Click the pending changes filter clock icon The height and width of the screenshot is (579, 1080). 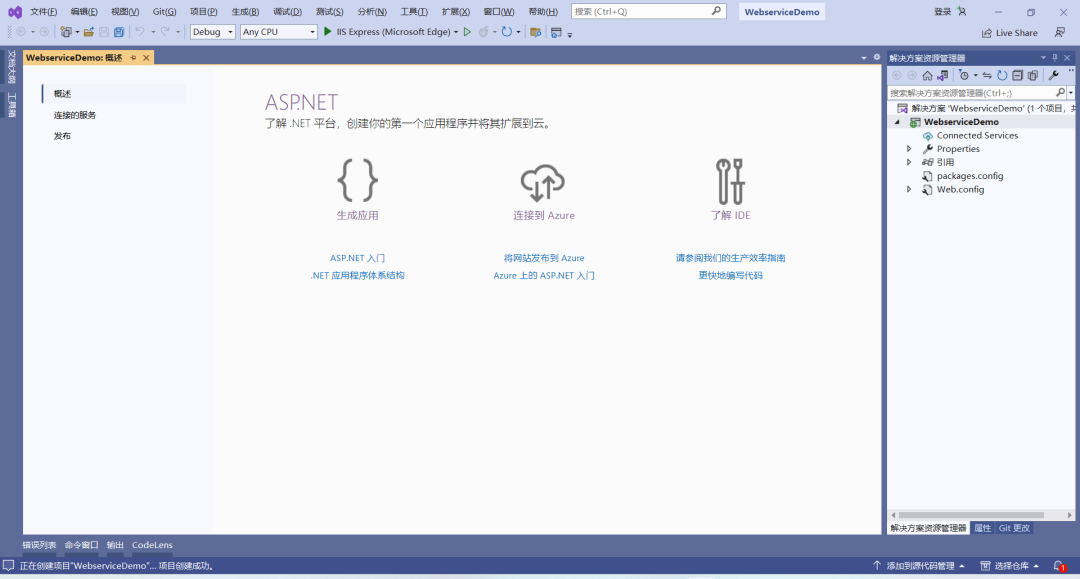point(964,75)
